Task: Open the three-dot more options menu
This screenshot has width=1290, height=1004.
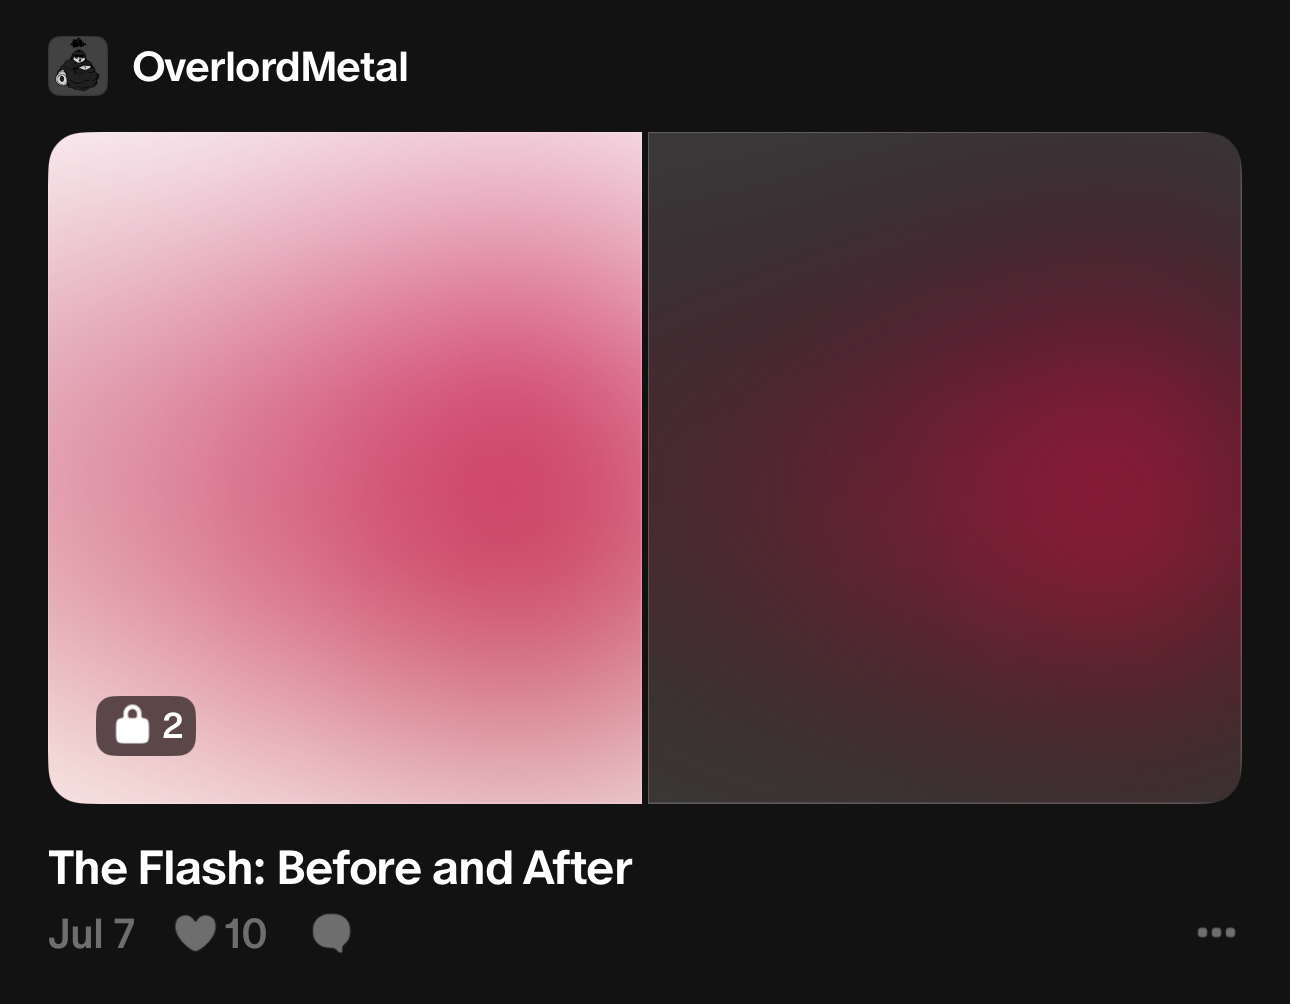Action: coord(1216,932)
